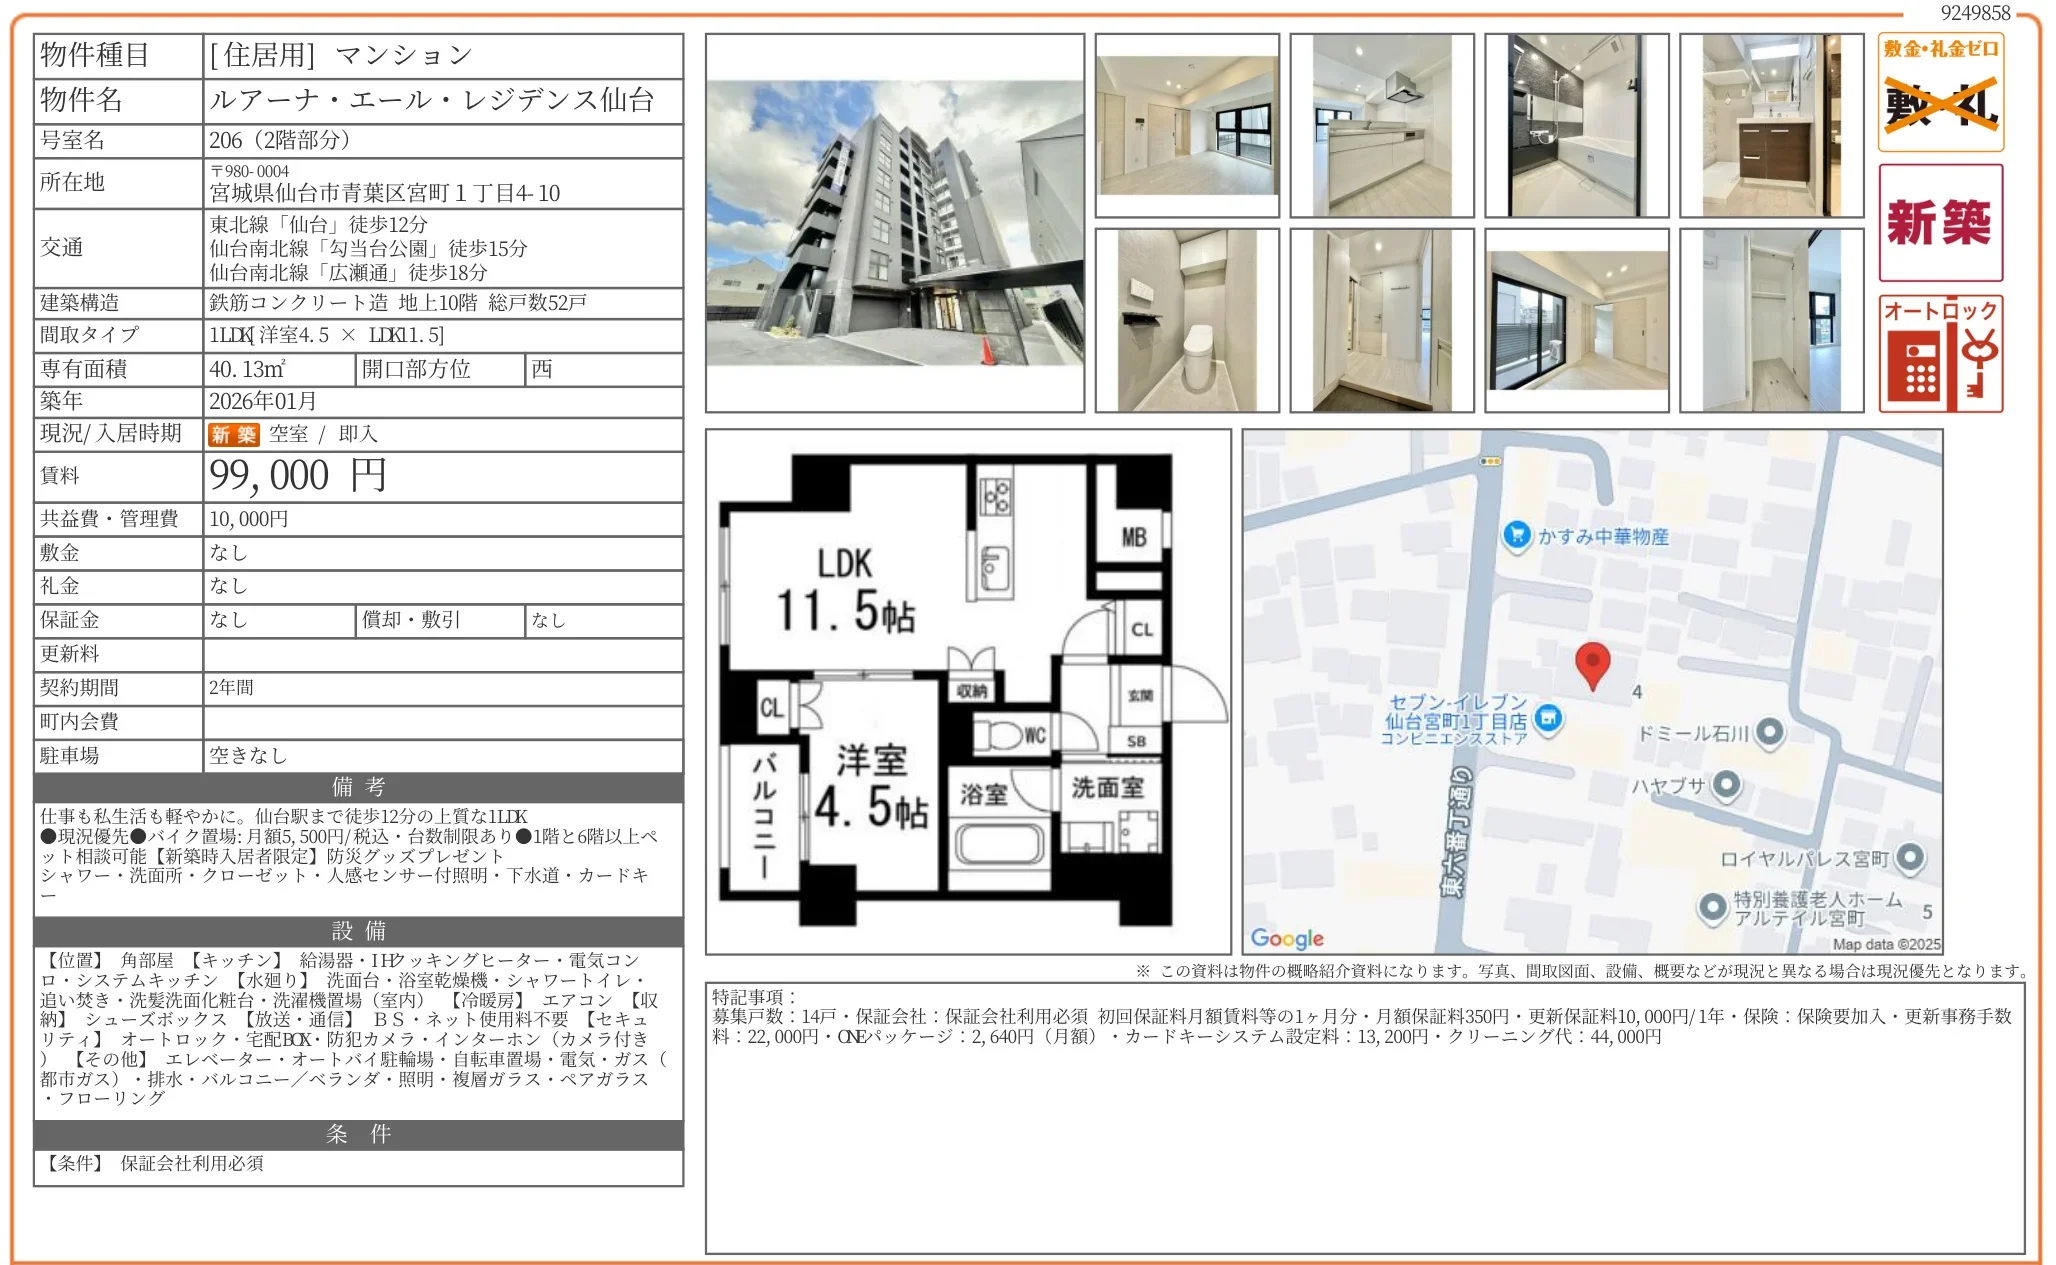Open the washbasin vanity thumbnail
2056x1265 pixels.
[x=1771, y=125]
